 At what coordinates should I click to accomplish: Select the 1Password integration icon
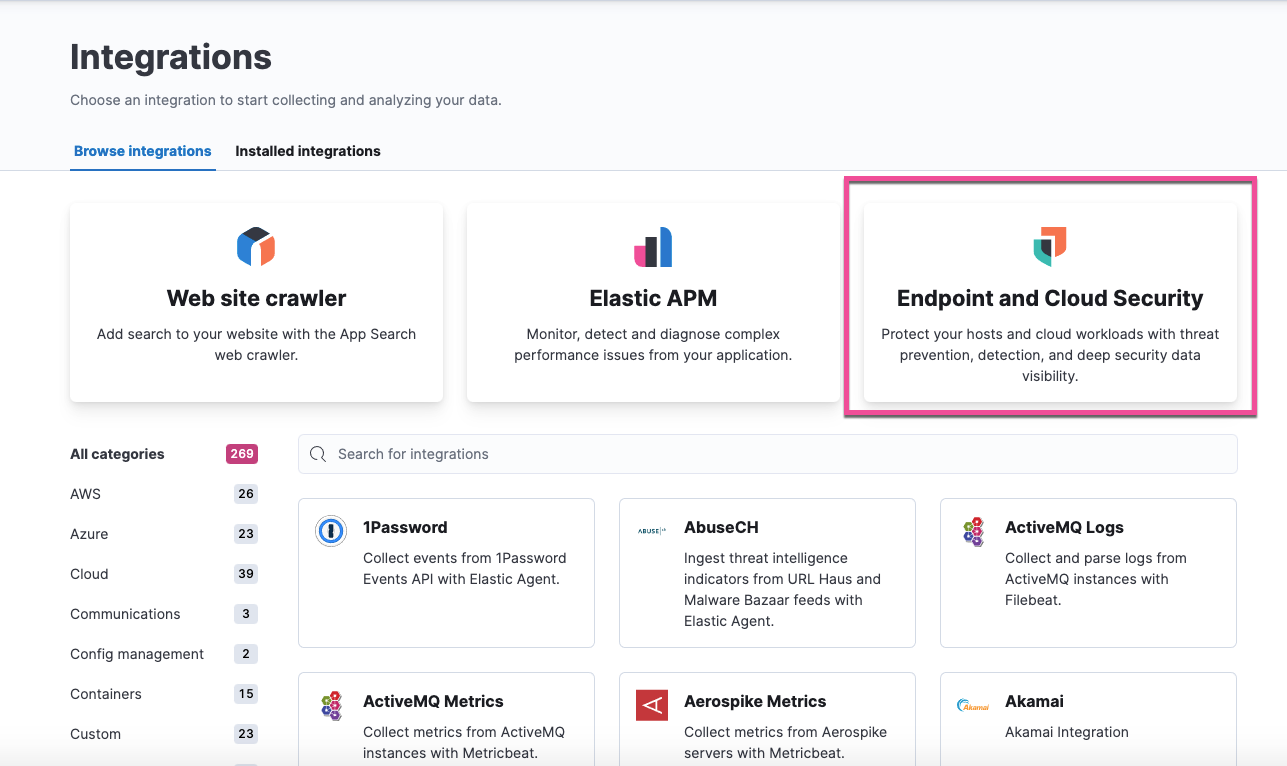click(331, 531)
